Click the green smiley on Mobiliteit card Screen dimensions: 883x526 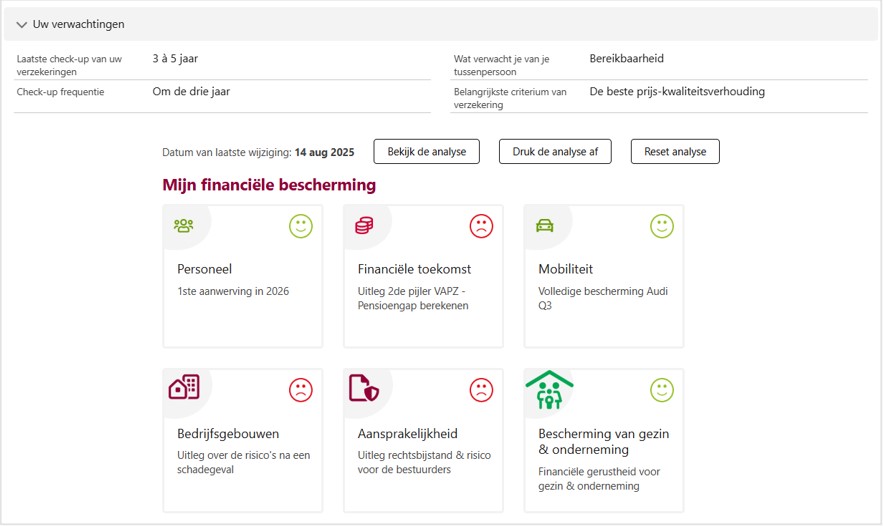pyautogui.click(x=662, y=226)
